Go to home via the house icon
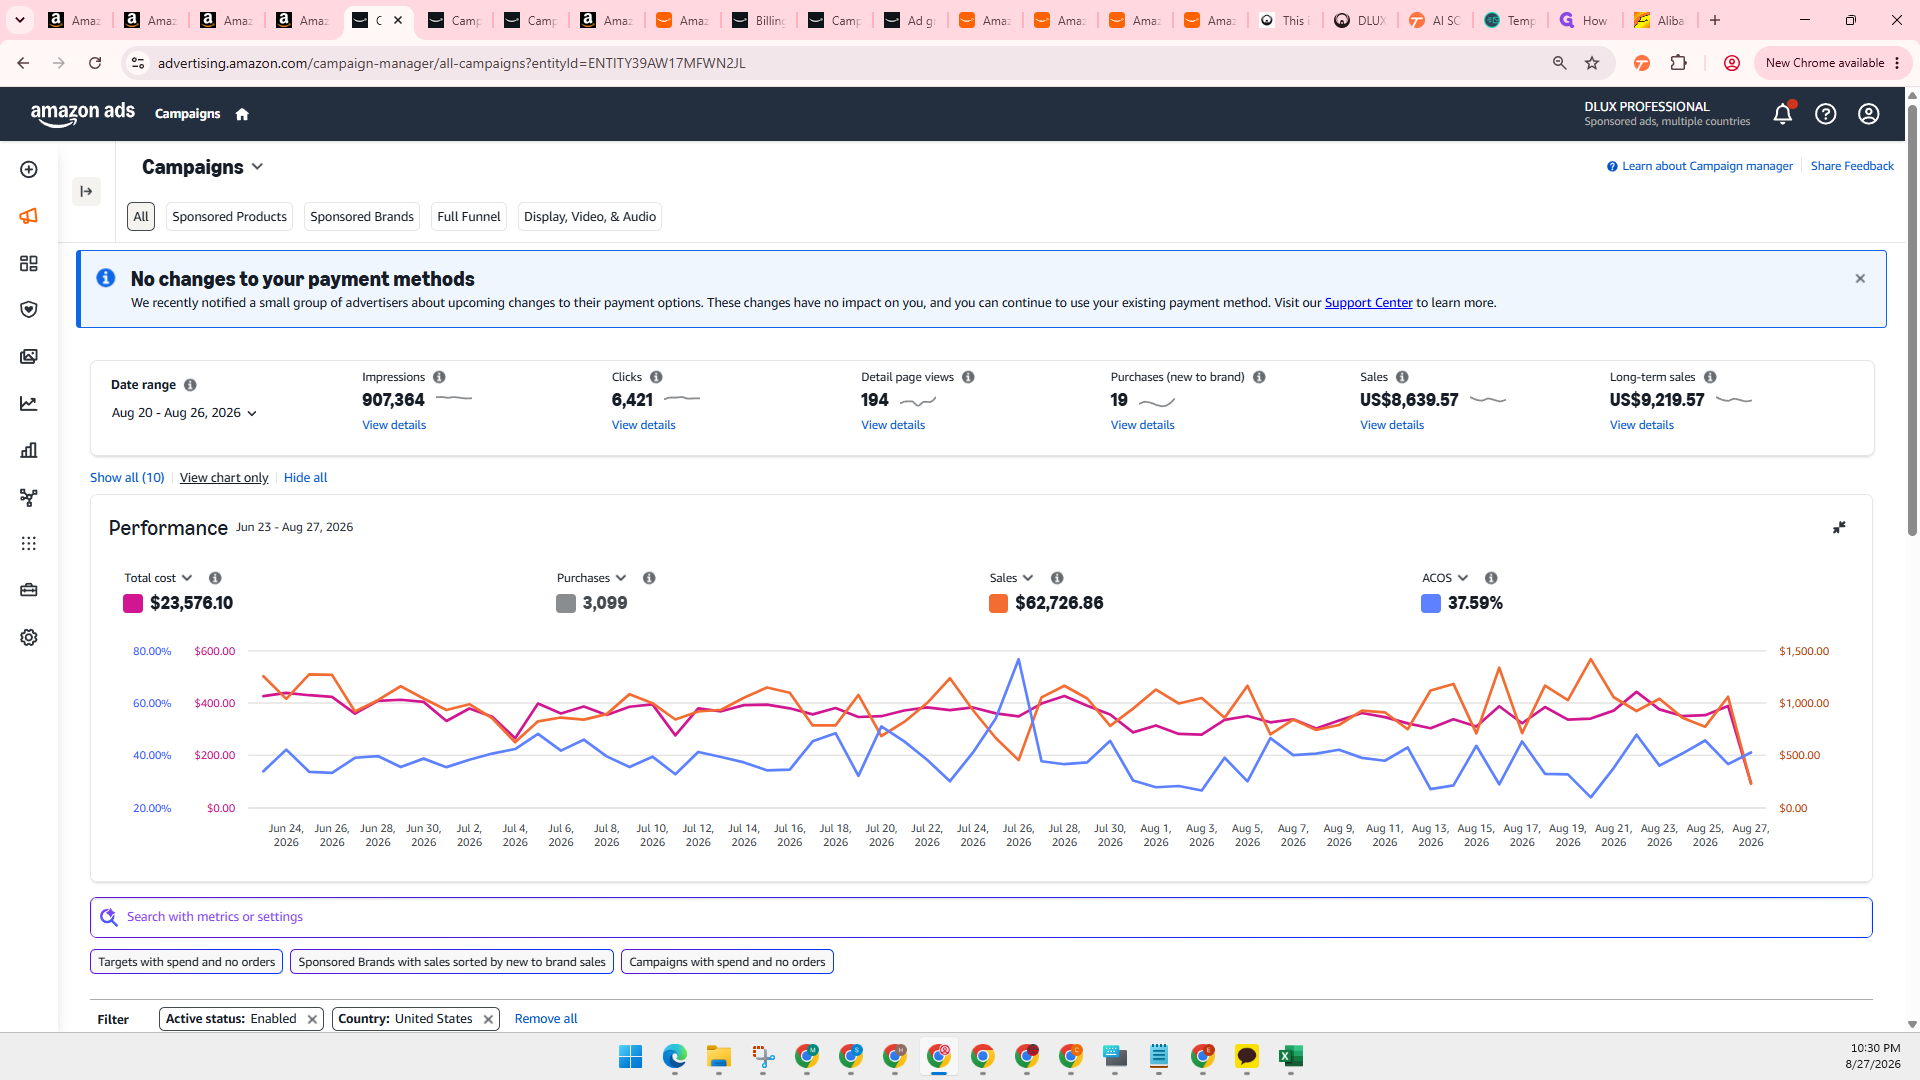Screen dimensions: 1920x1080 coord(242,114)
